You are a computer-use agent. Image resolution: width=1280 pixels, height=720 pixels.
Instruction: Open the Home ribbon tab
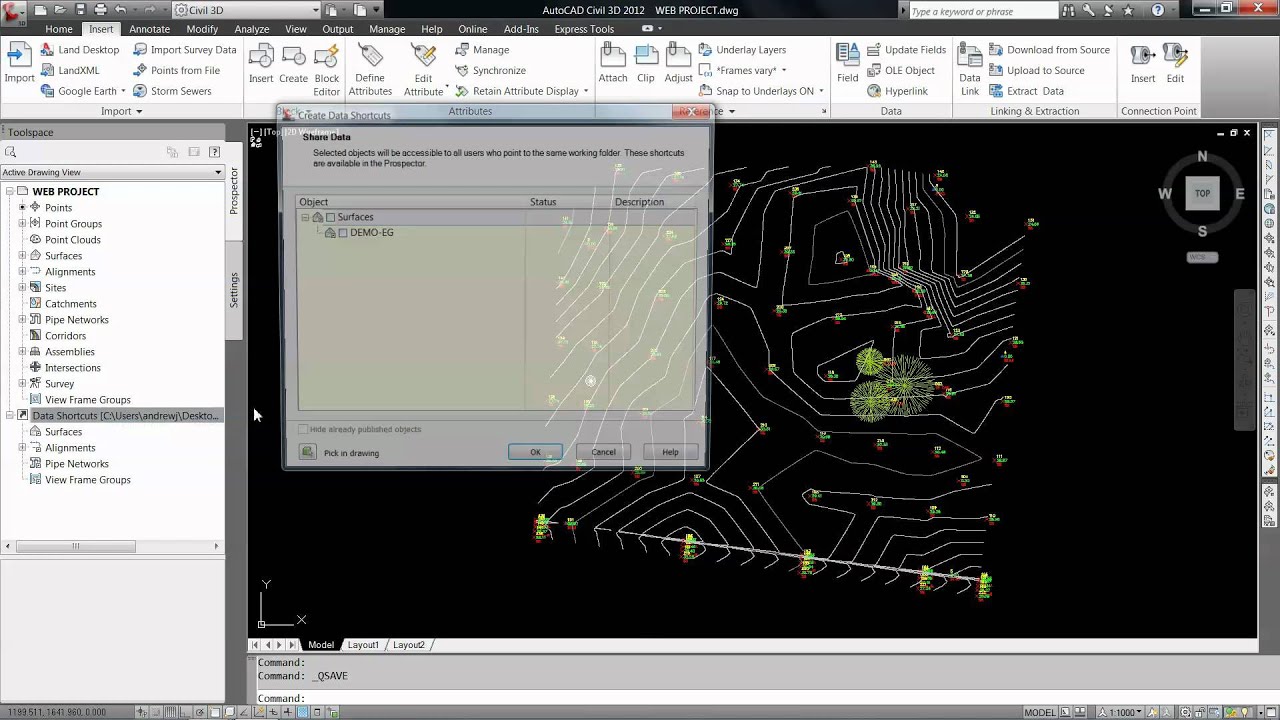click(59, 29)
